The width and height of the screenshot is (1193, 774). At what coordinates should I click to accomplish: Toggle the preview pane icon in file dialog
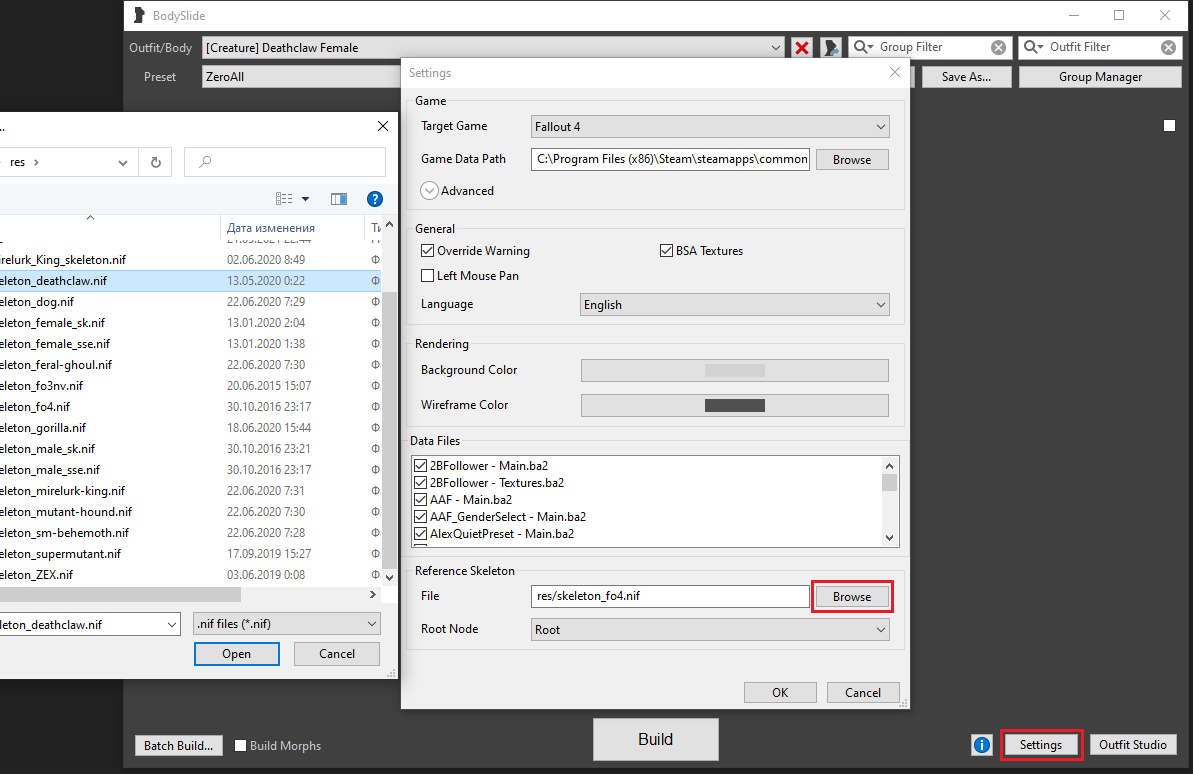[339, 199]
